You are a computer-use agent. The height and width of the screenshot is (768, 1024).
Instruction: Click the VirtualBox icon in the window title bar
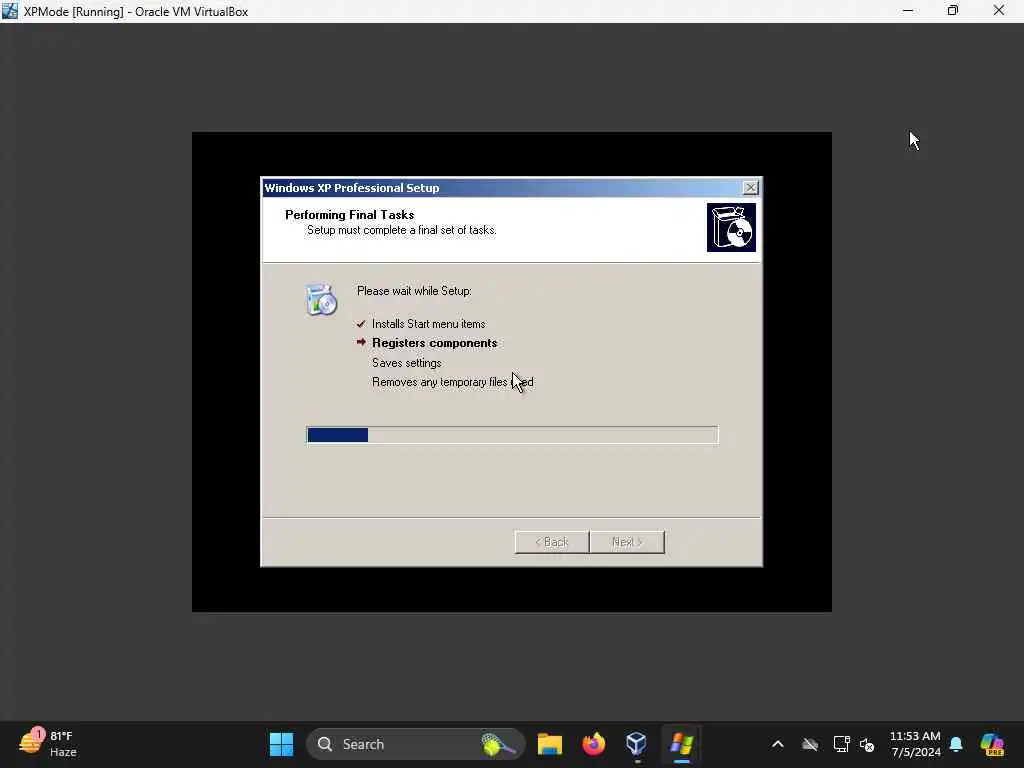tap(10, 11)
